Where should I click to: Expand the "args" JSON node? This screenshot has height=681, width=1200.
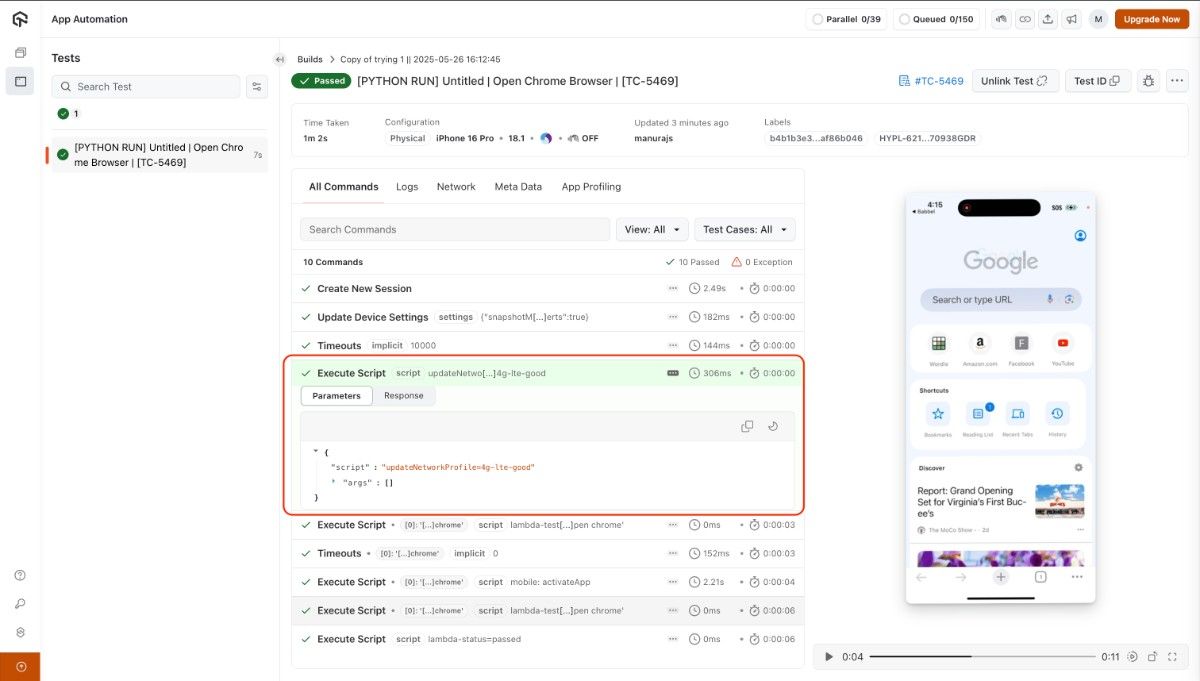pos(334,482)
